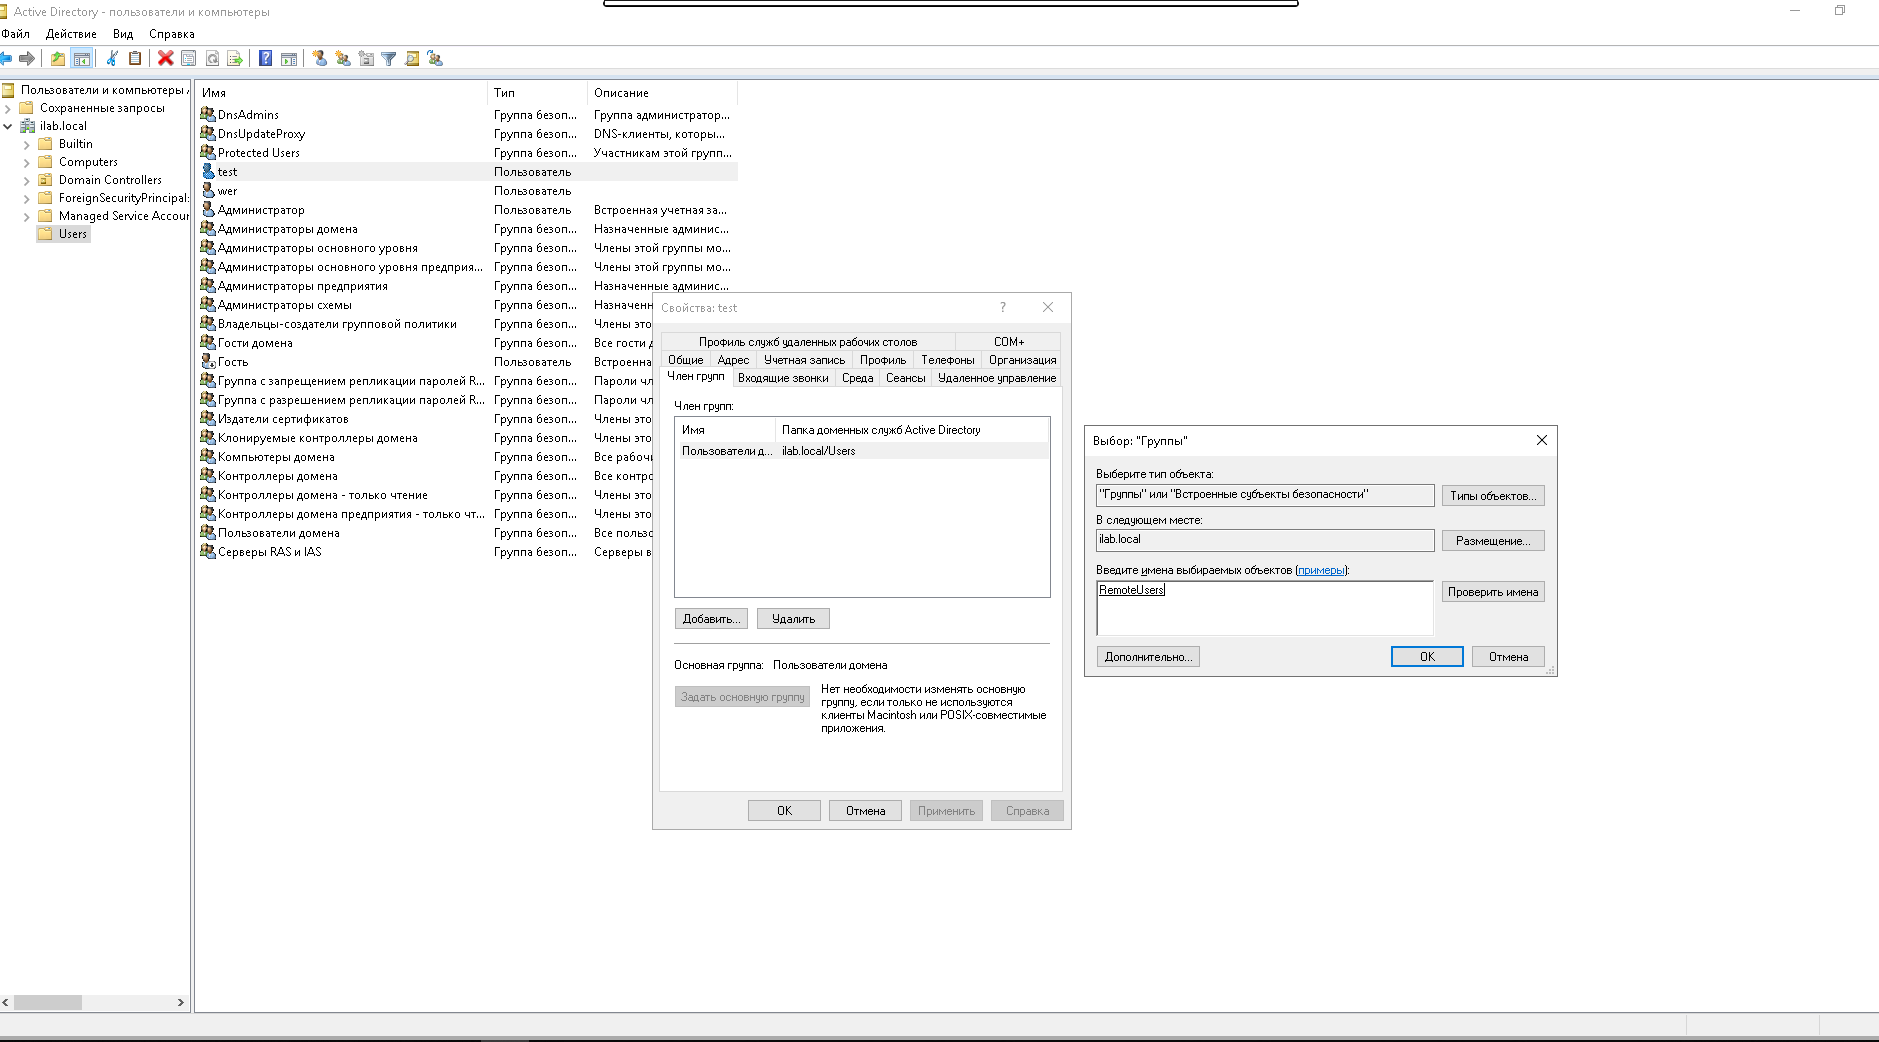
Task: Go up one level folder icon
Action: (x=58, y=59)
